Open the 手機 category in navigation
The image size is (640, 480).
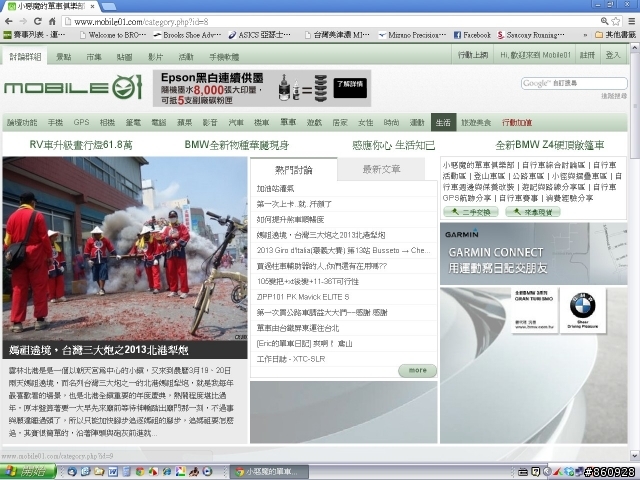click(55, 122)
